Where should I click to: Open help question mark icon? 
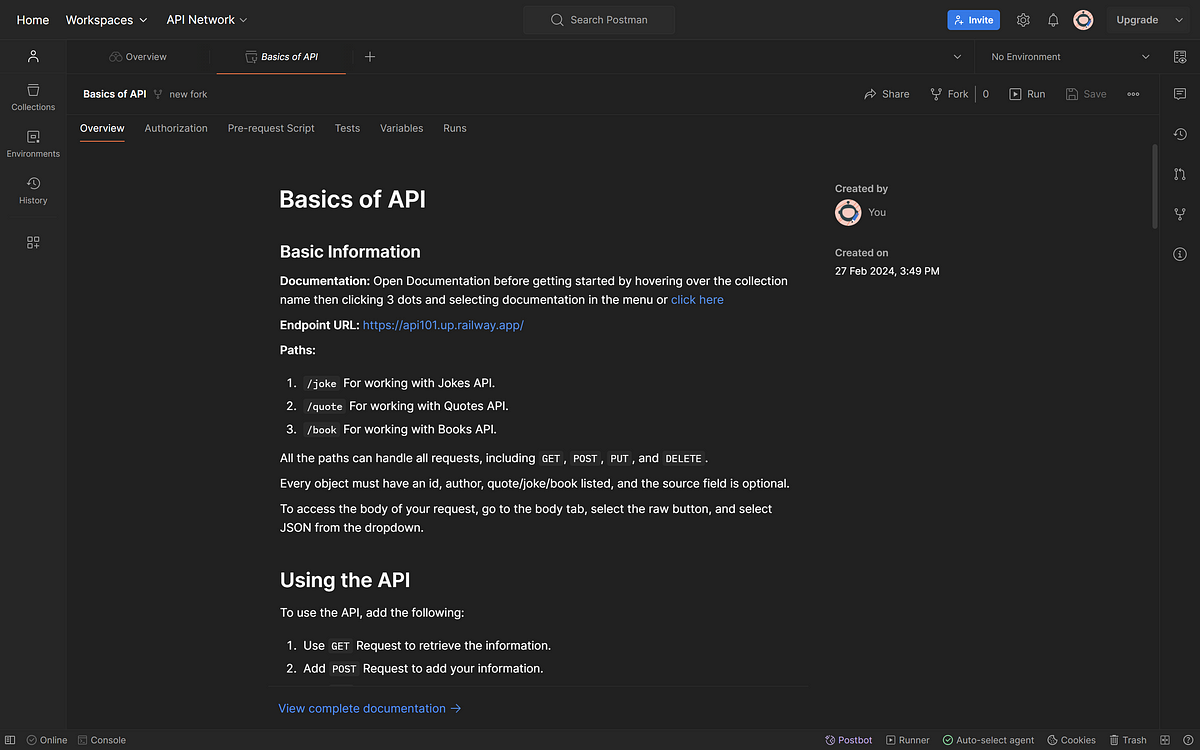pyautogui.click(x=1187, y=740)
